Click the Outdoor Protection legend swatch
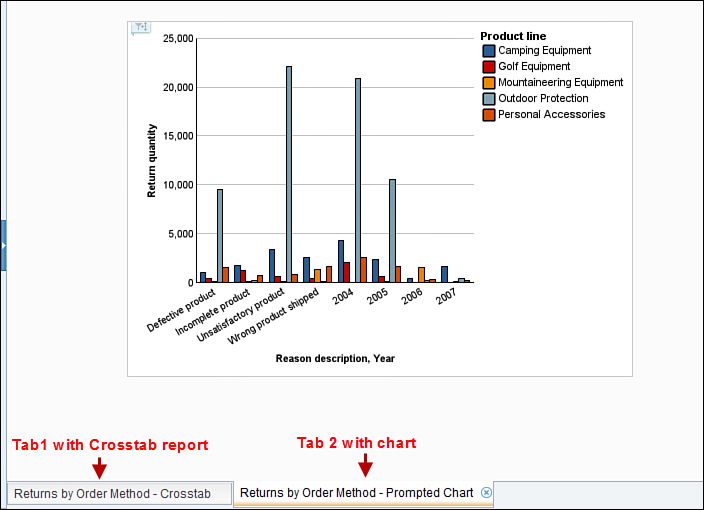The image size is (704, 510). (488, 99)
